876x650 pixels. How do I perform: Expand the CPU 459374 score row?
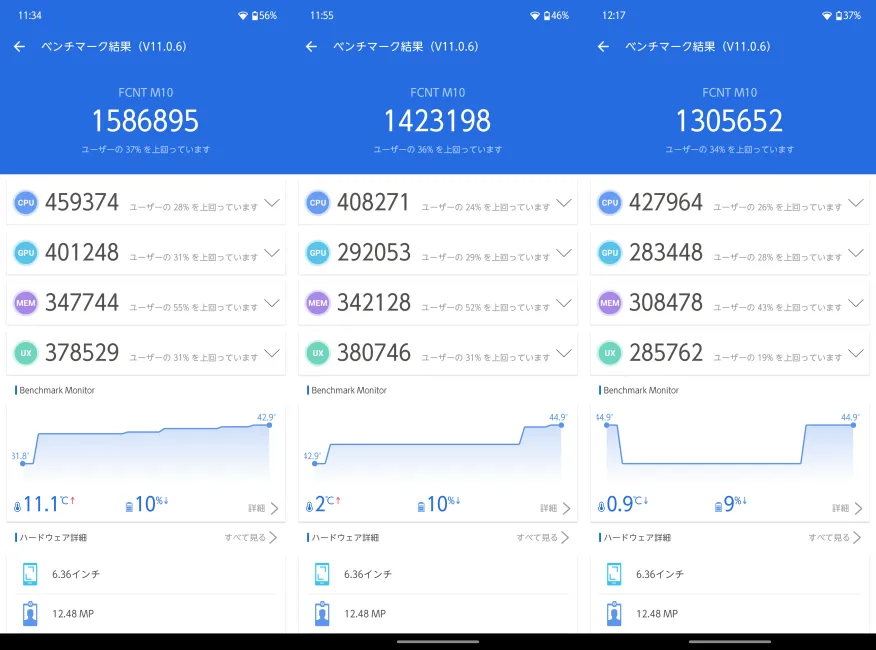(x=272, y=203)
